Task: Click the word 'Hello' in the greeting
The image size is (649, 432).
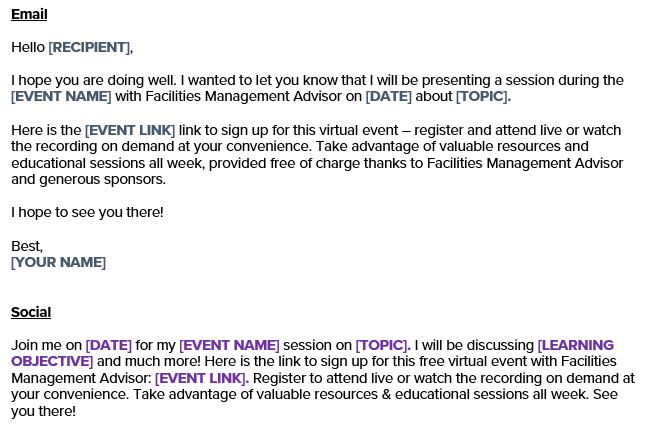Action: click(28, 47)
